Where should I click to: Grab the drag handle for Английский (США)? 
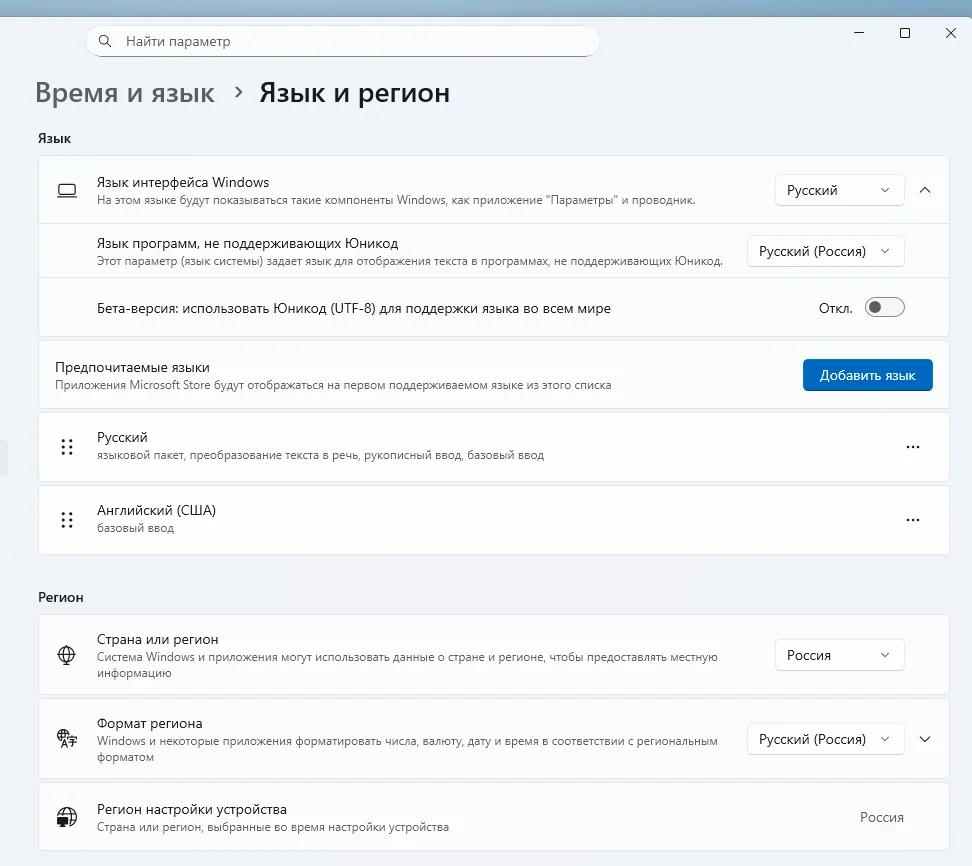pos(67,520)
